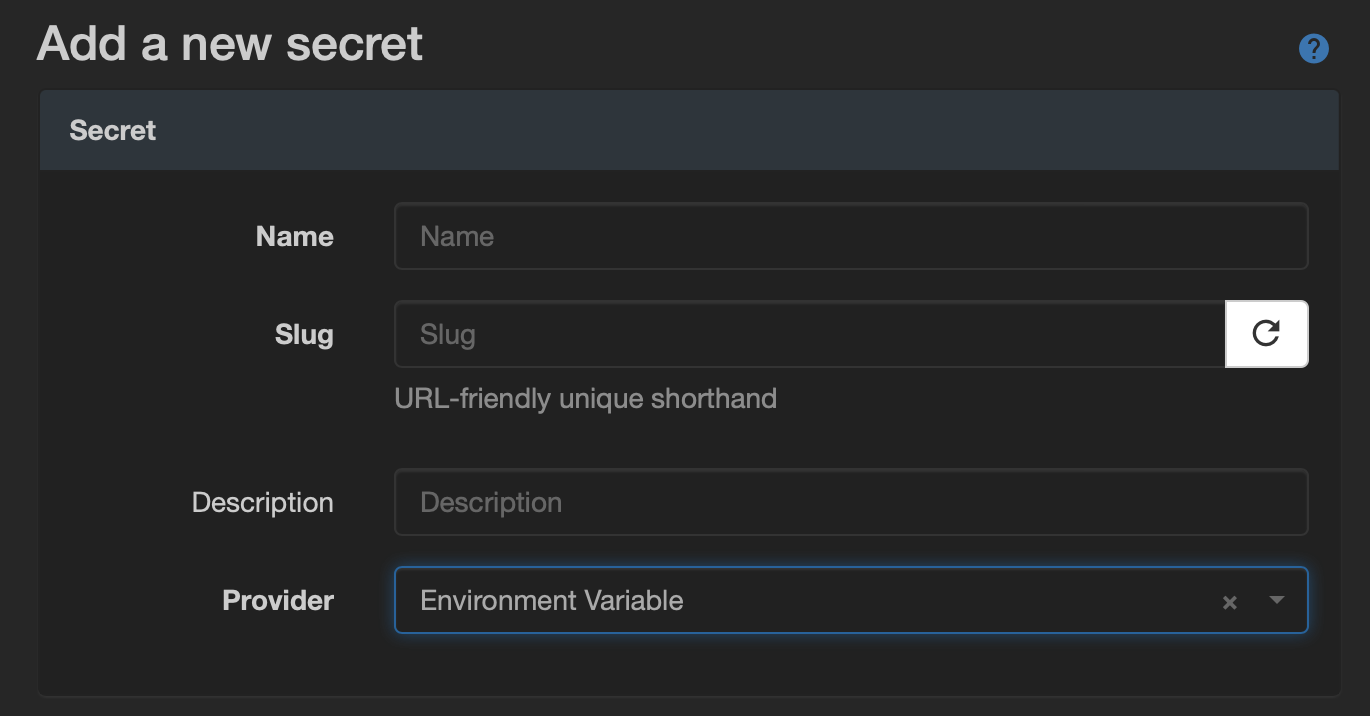The image size is (1370, 716).
Task: Click the 'Description' placeholder text inside the field
Action: click(491, 502)
